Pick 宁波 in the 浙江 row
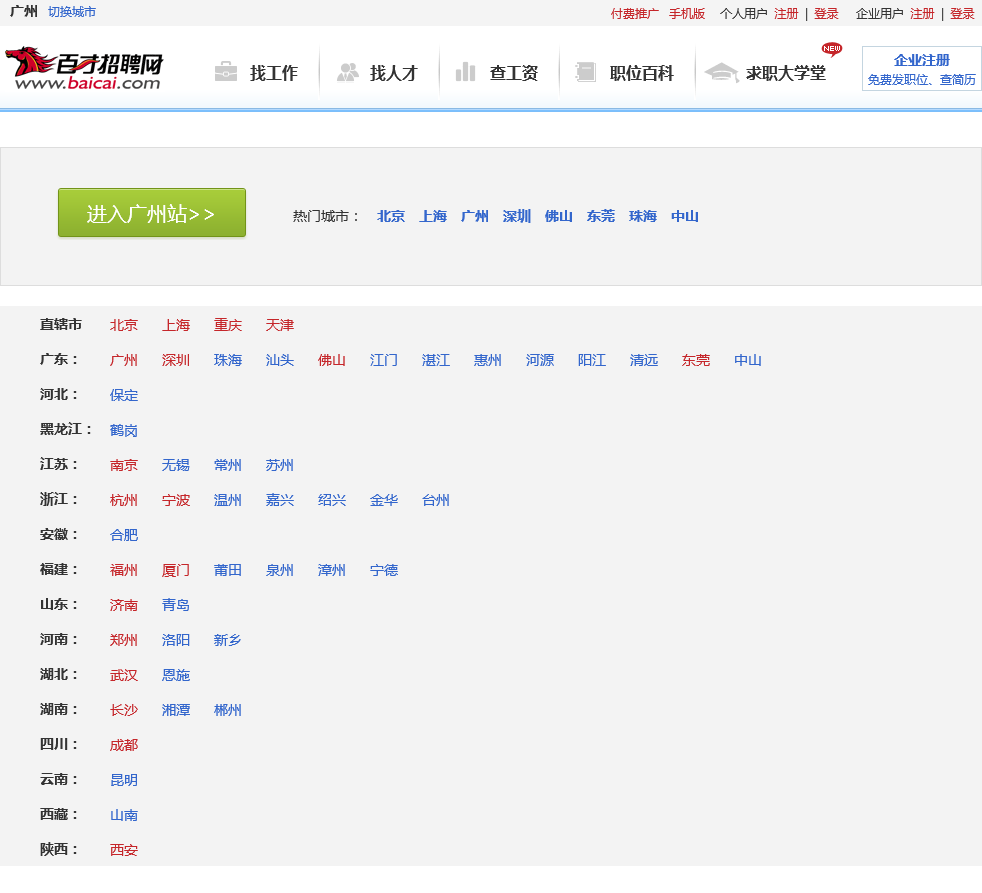The height and width of the screenshot is (893, 982). click(x=175, y=500)
